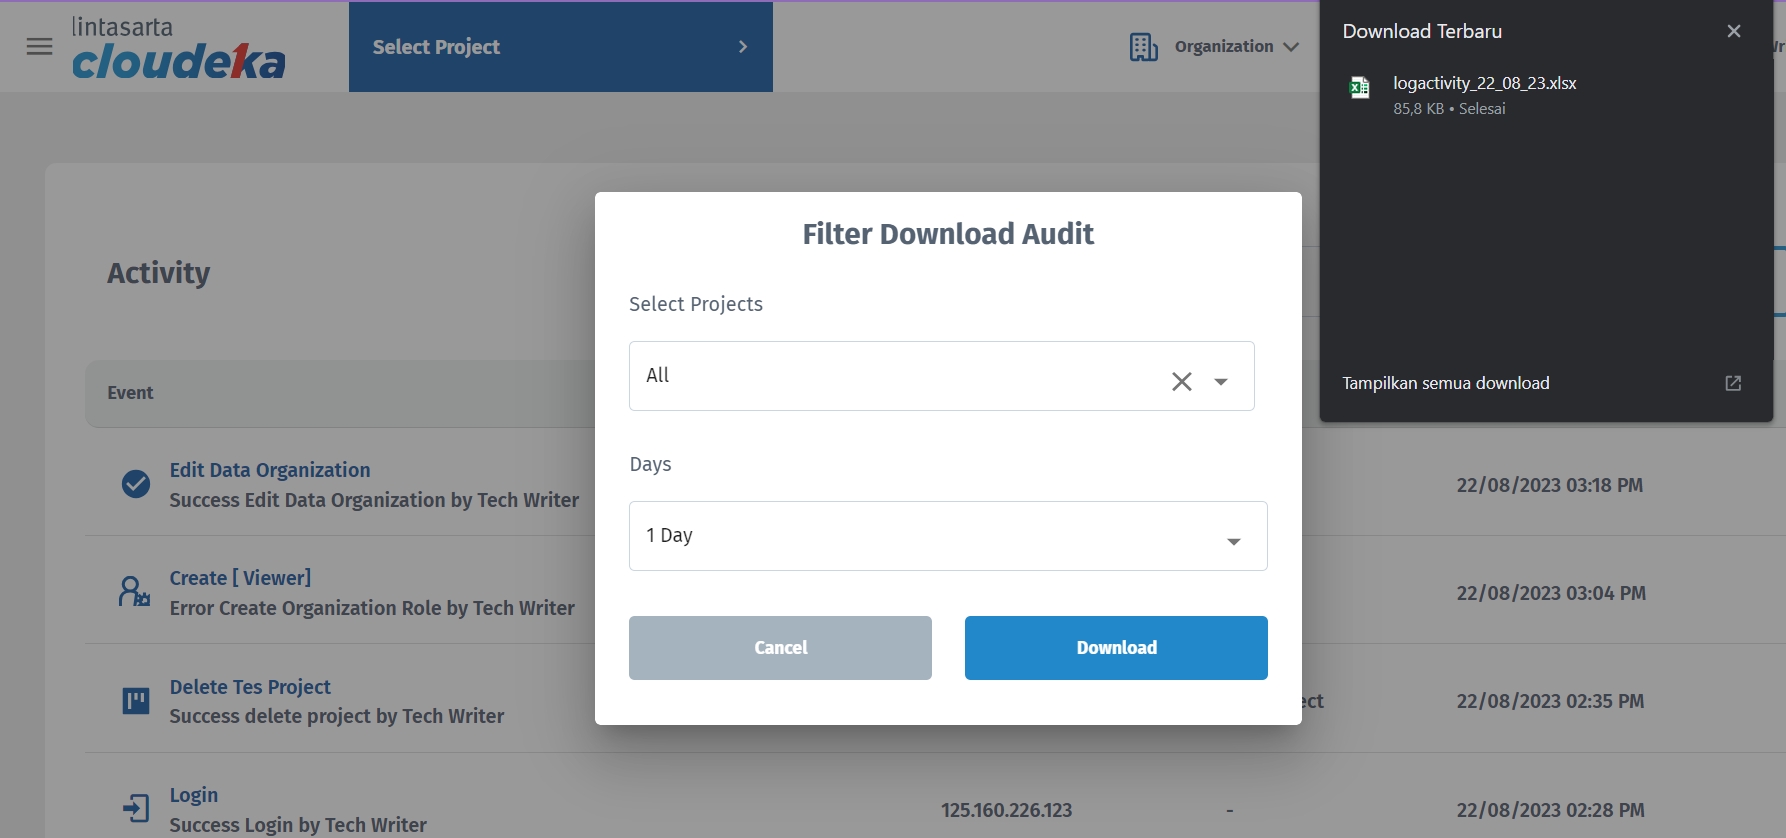Open logactivity_22_08_23.xlsx from downloads
Screen dimensions: 1786x838
coord(1484,83)
